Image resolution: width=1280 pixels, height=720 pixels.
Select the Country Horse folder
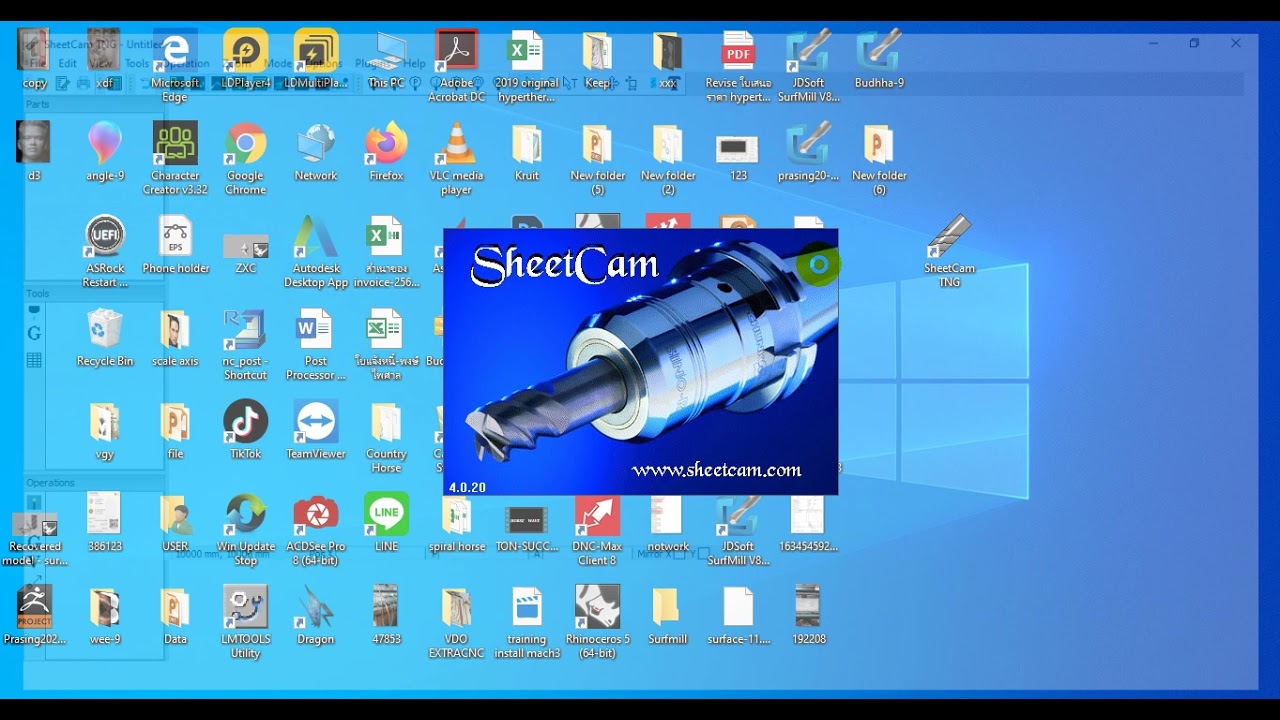(386, 437)
